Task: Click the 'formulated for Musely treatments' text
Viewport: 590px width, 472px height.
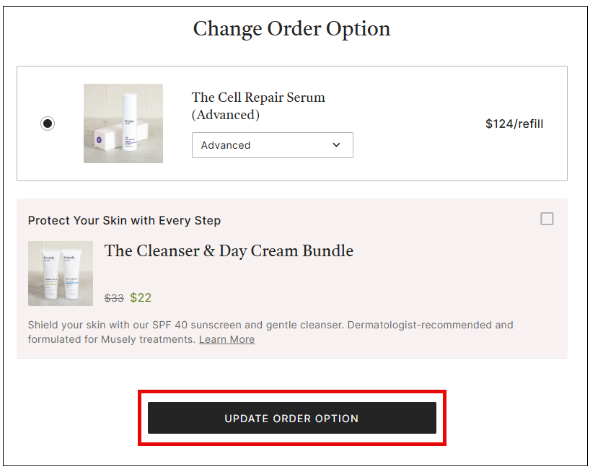Action: (111, 340)
